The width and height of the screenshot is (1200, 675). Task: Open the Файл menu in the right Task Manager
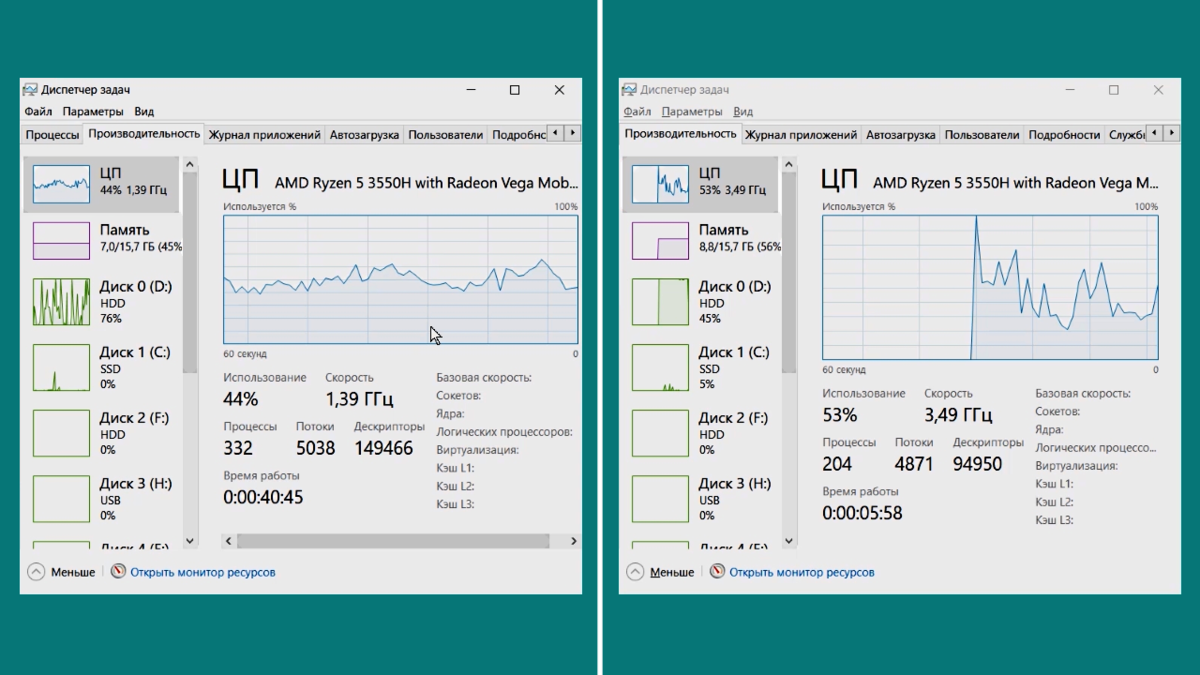pyautogui.click(x=637, y=112)
